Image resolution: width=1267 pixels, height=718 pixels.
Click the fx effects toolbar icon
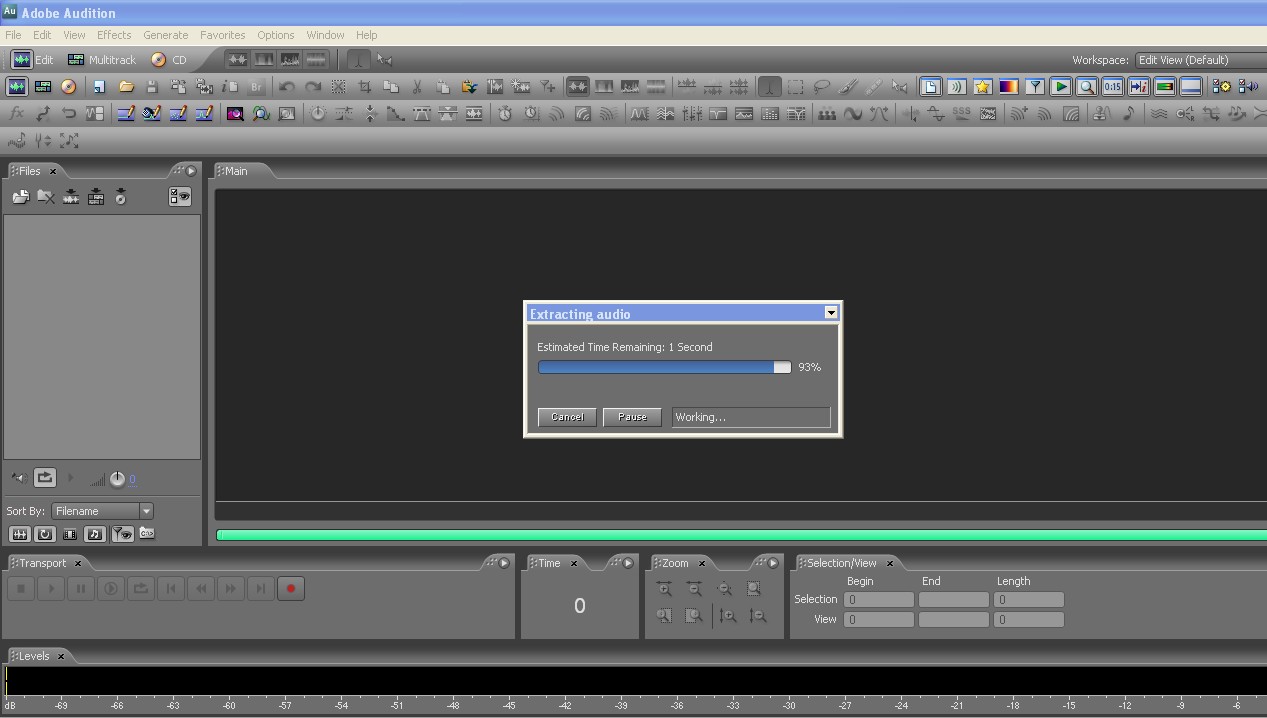(x=17, y=114)
